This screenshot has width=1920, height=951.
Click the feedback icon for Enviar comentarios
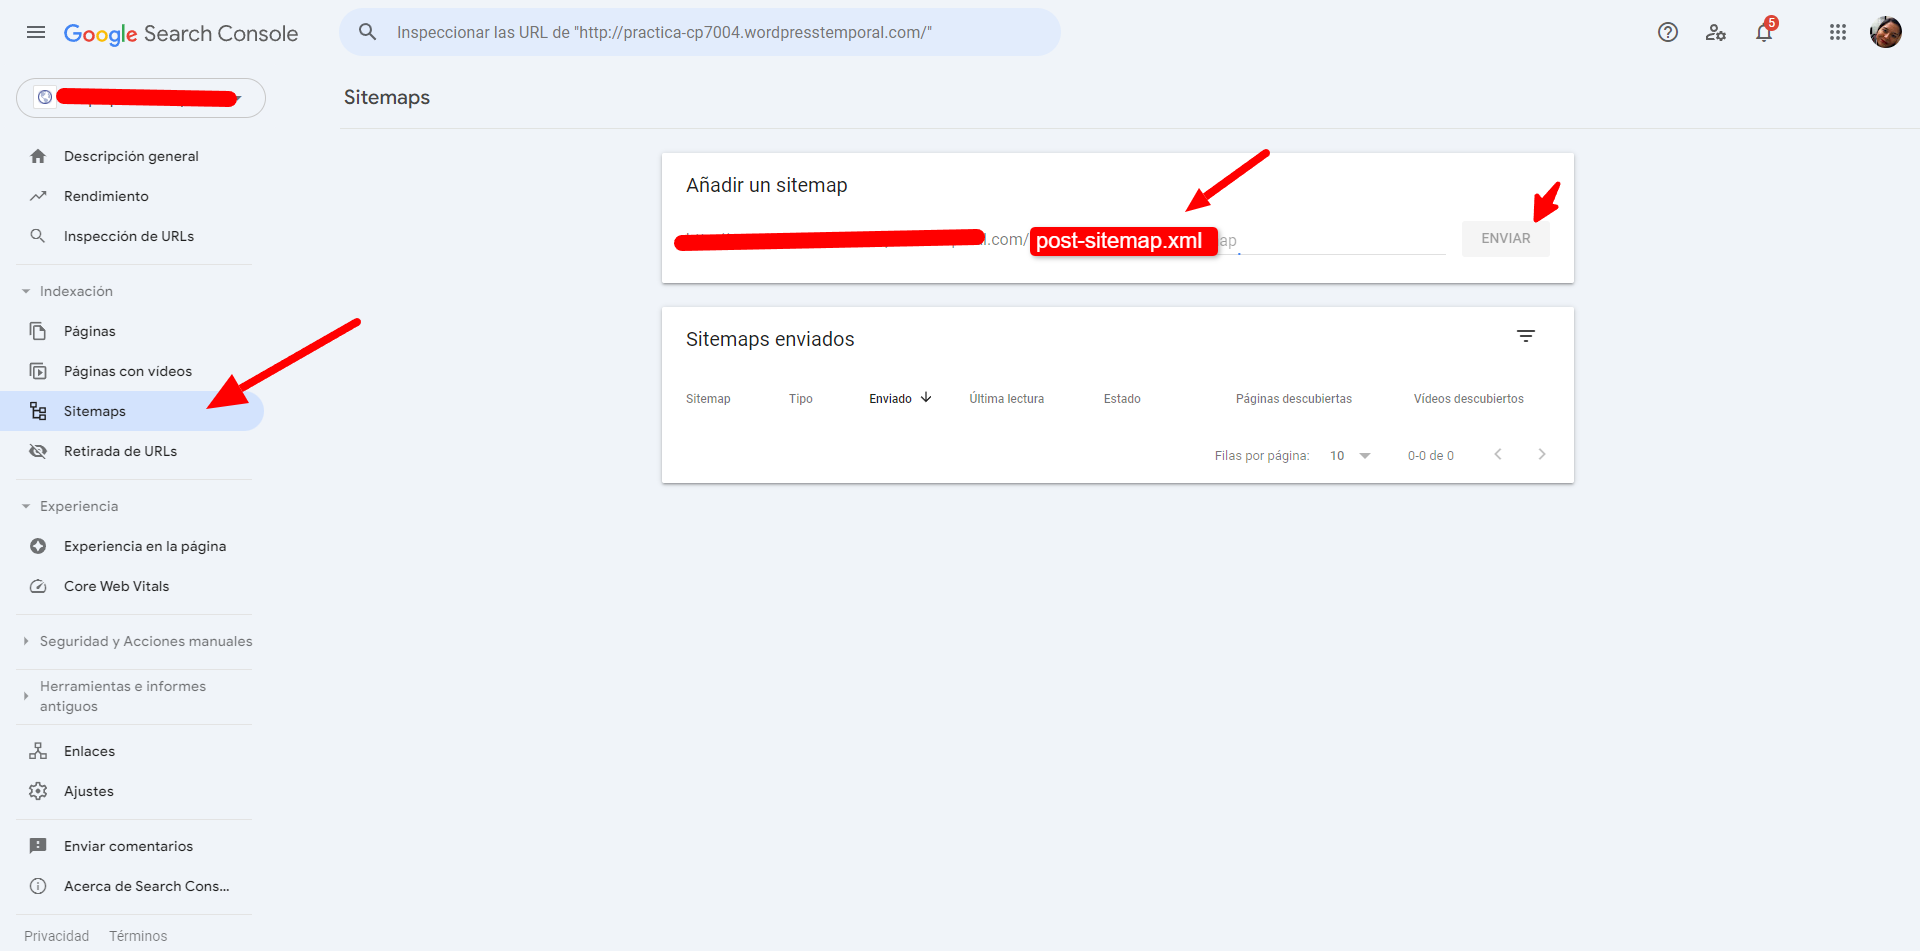click(38, 846)
